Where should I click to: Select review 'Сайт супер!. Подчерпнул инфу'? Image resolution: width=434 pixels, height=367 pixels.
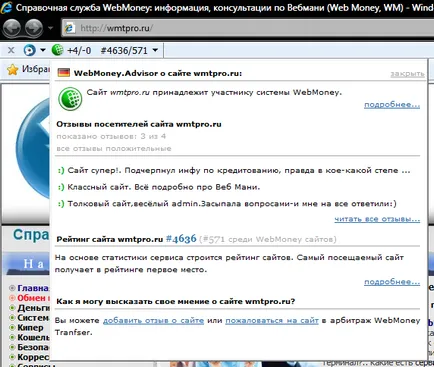click(239, 170)
